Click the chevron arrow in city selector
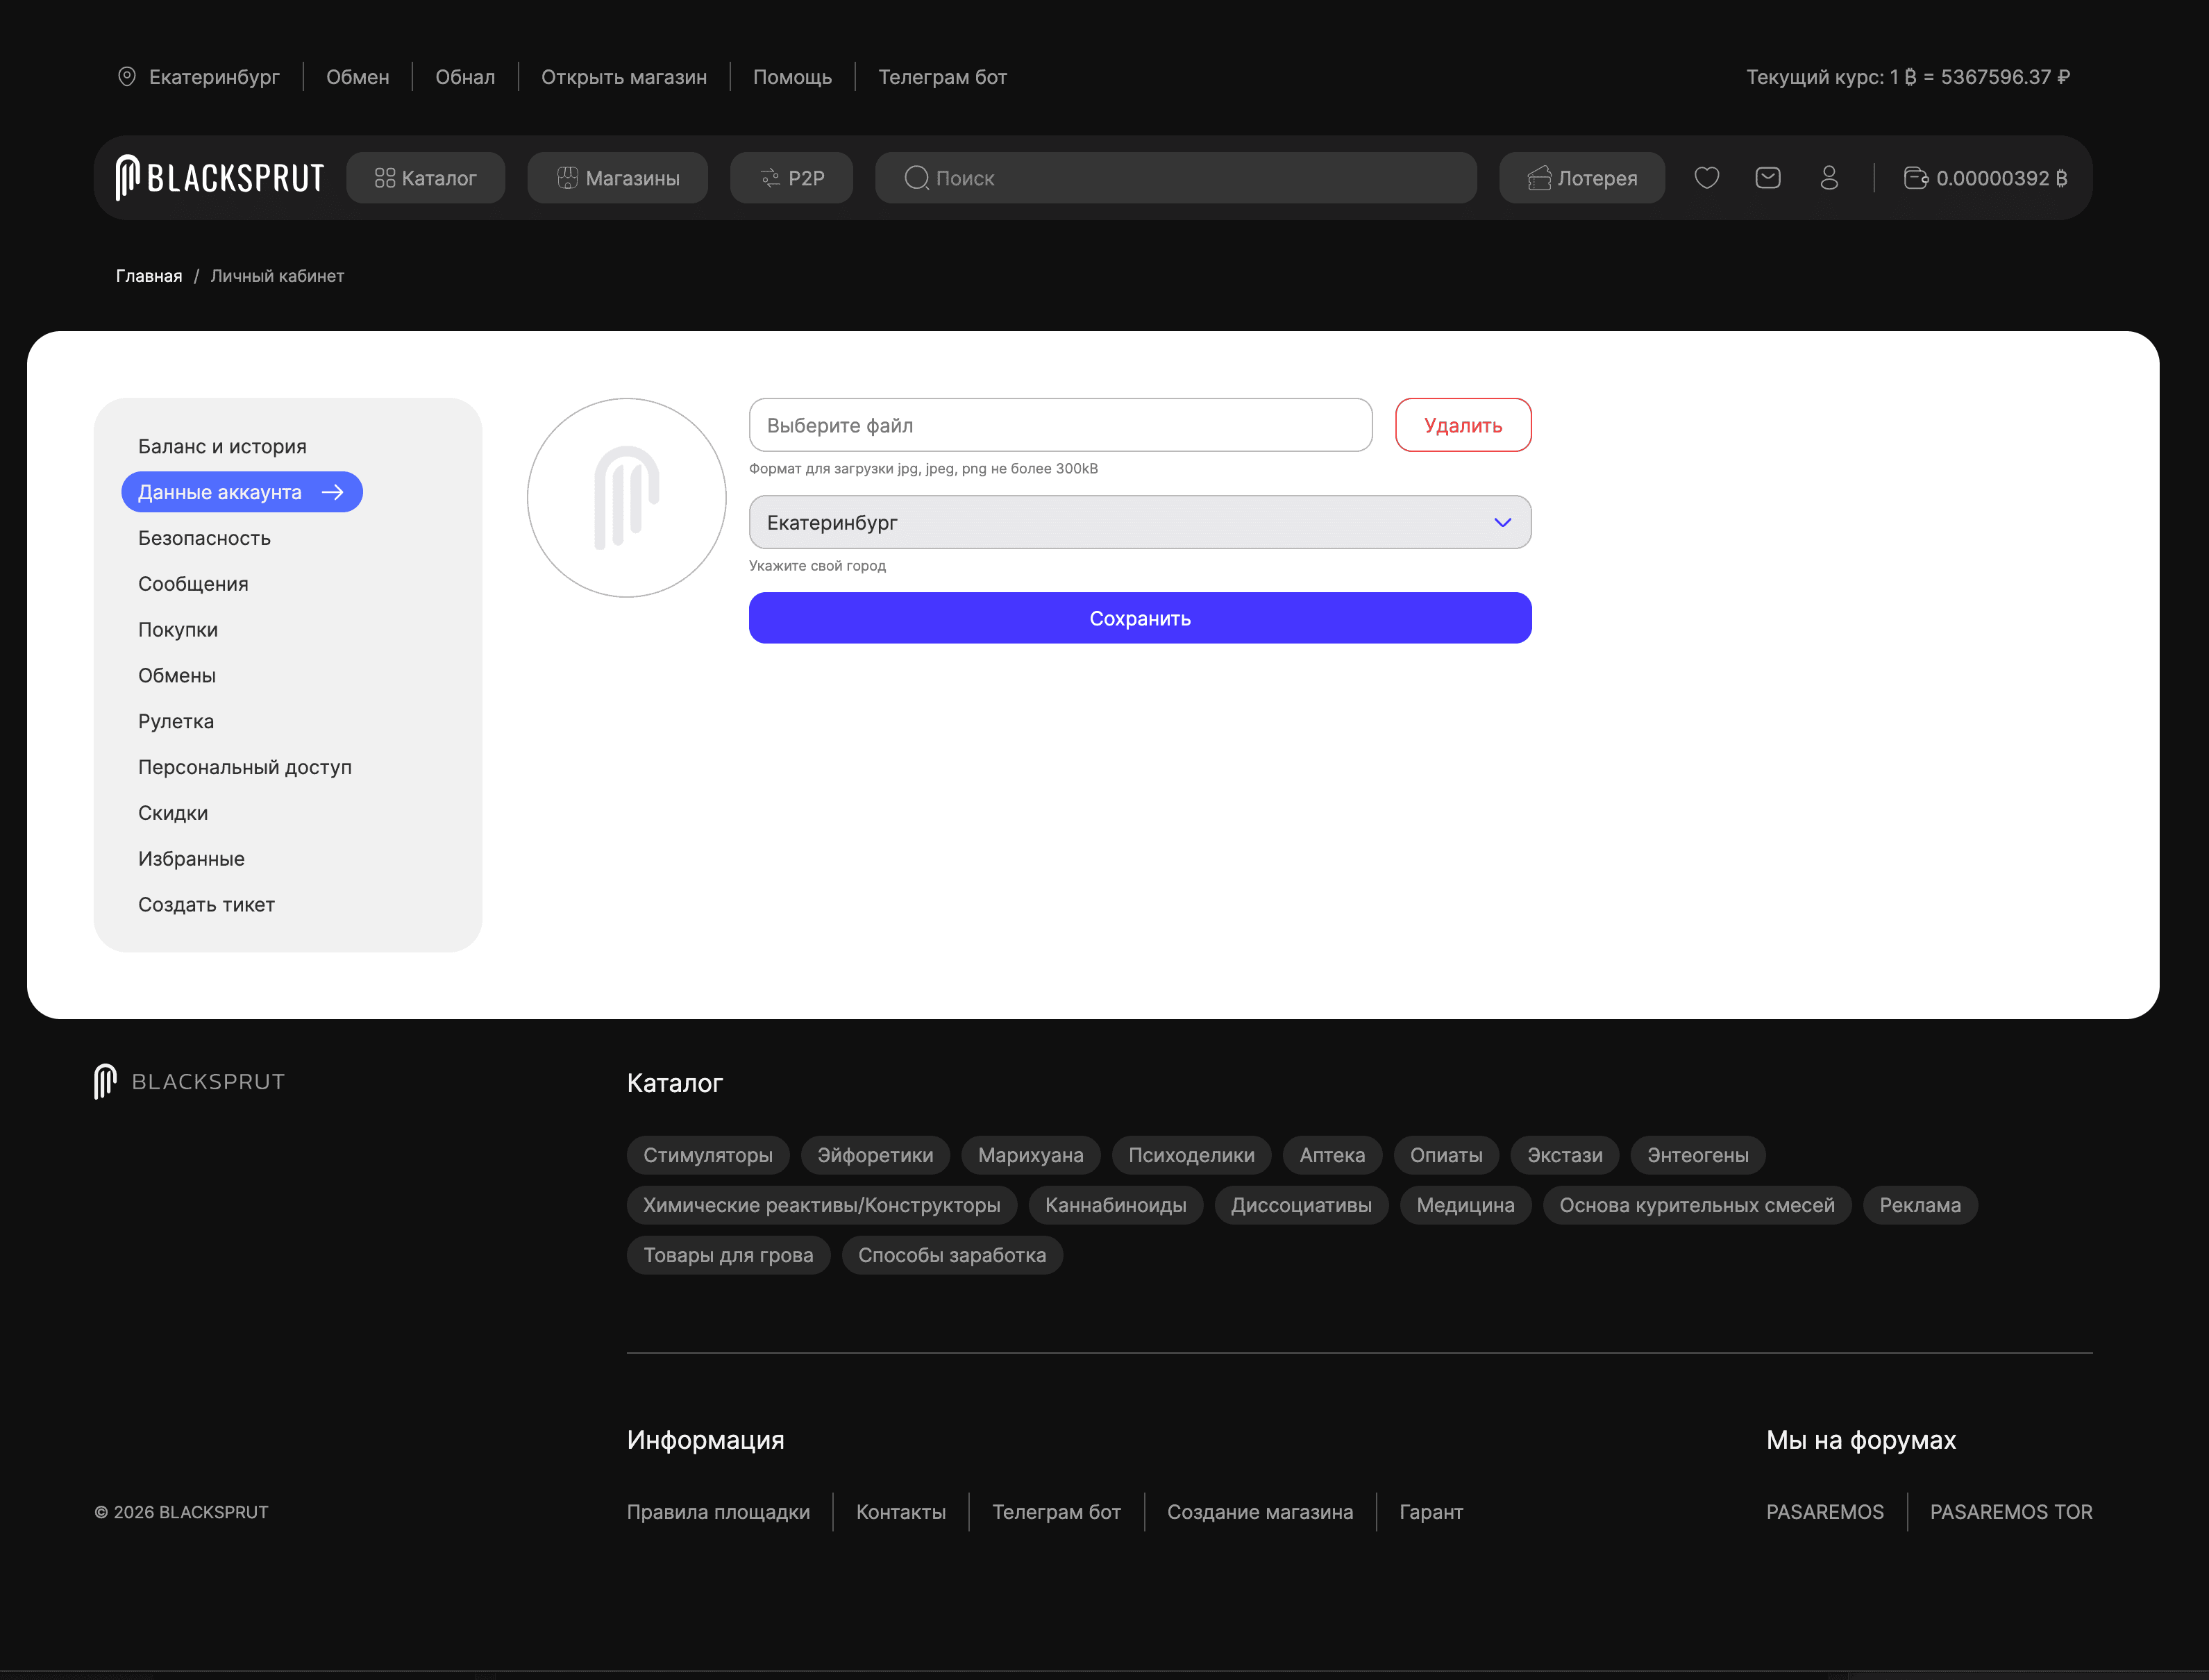The image size is (2209, 1680). click(1502, 522)
